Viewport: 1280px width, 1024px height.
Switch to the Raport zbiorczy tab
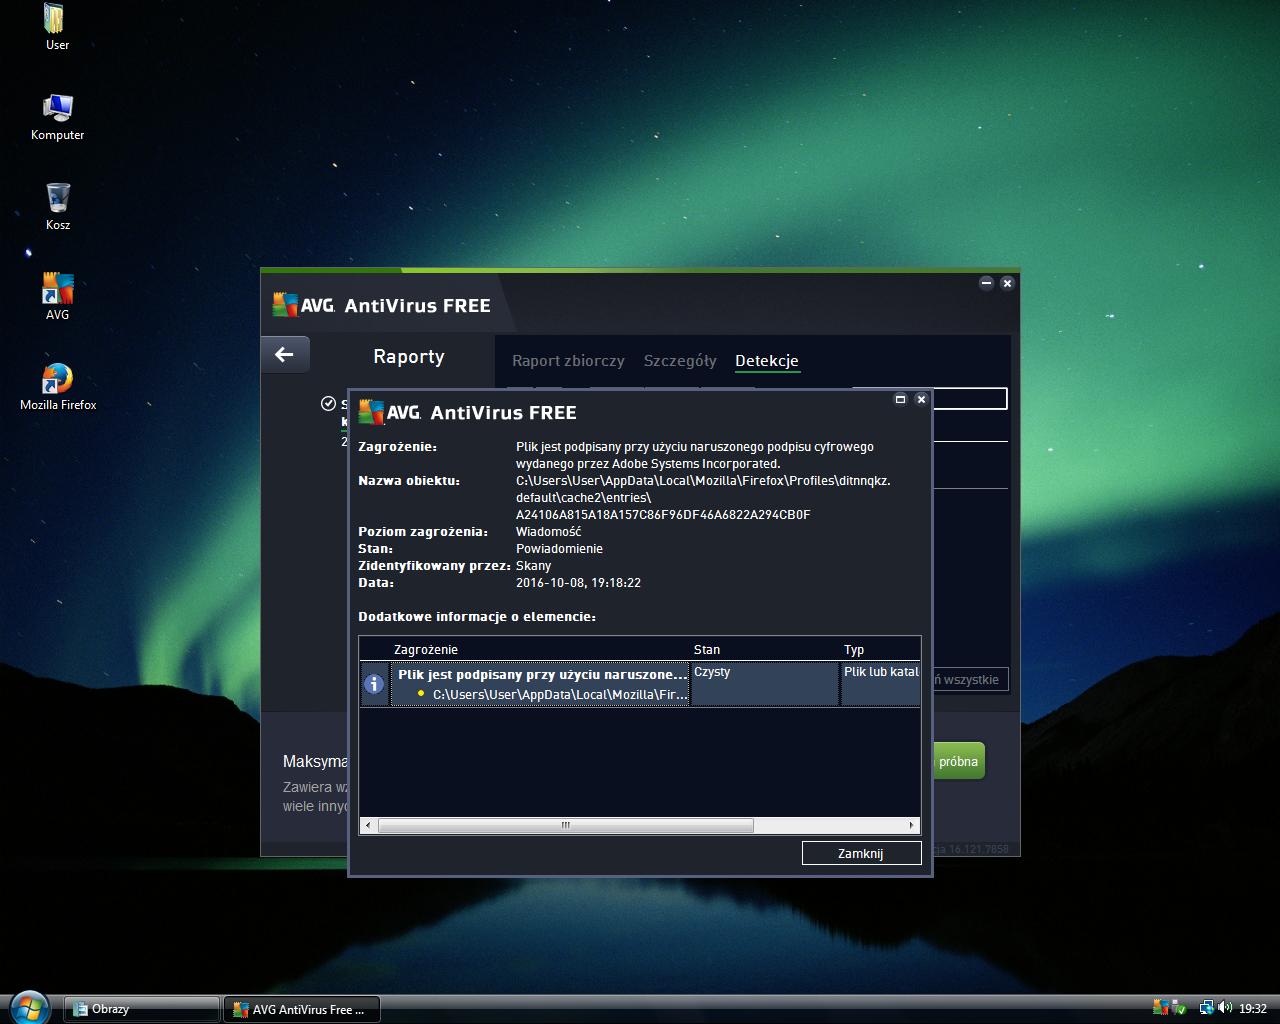pos(568,361)
